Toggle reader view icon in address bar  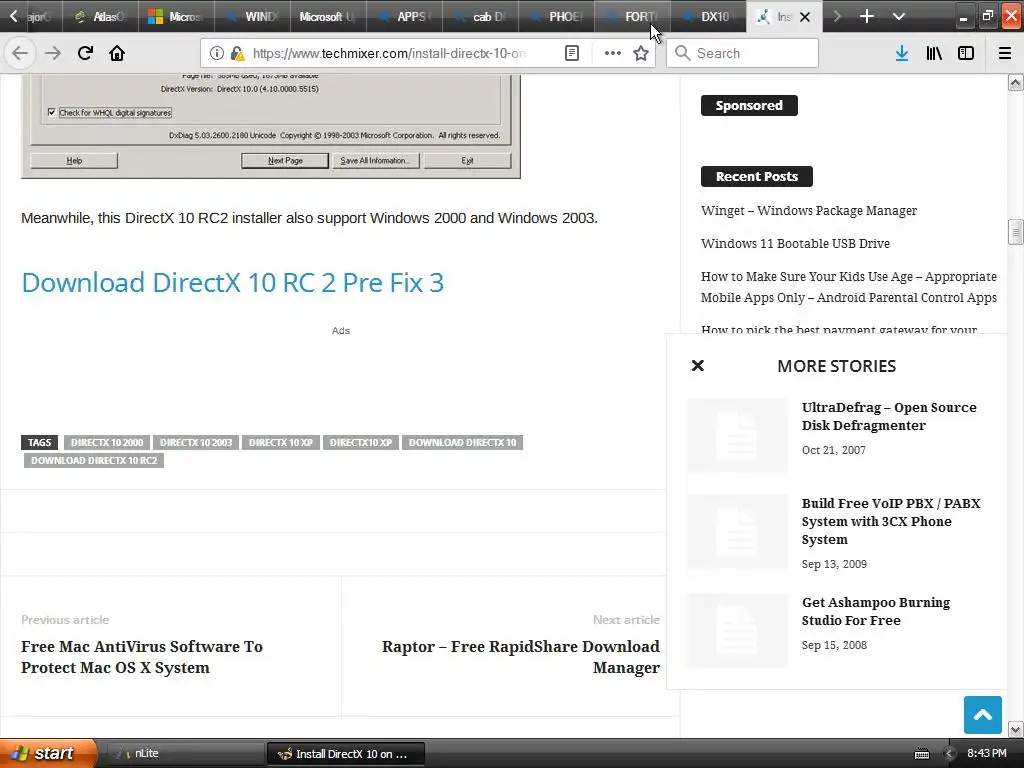coord(572,53)
